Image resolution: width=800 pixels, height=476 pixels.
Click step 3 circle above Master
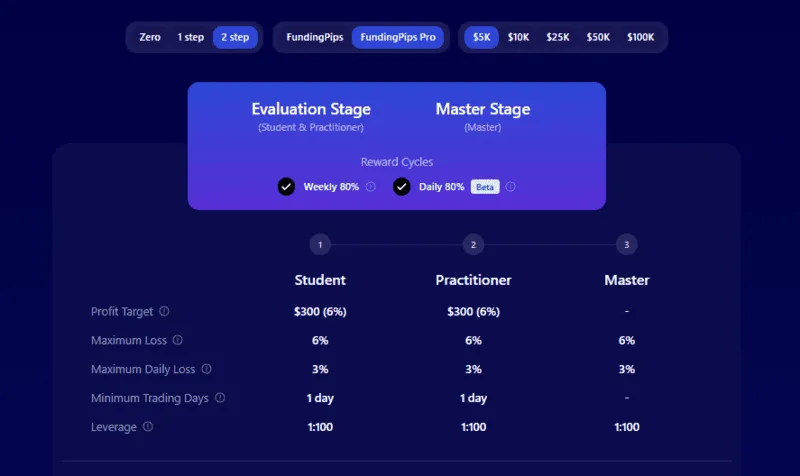pos(627,245)
